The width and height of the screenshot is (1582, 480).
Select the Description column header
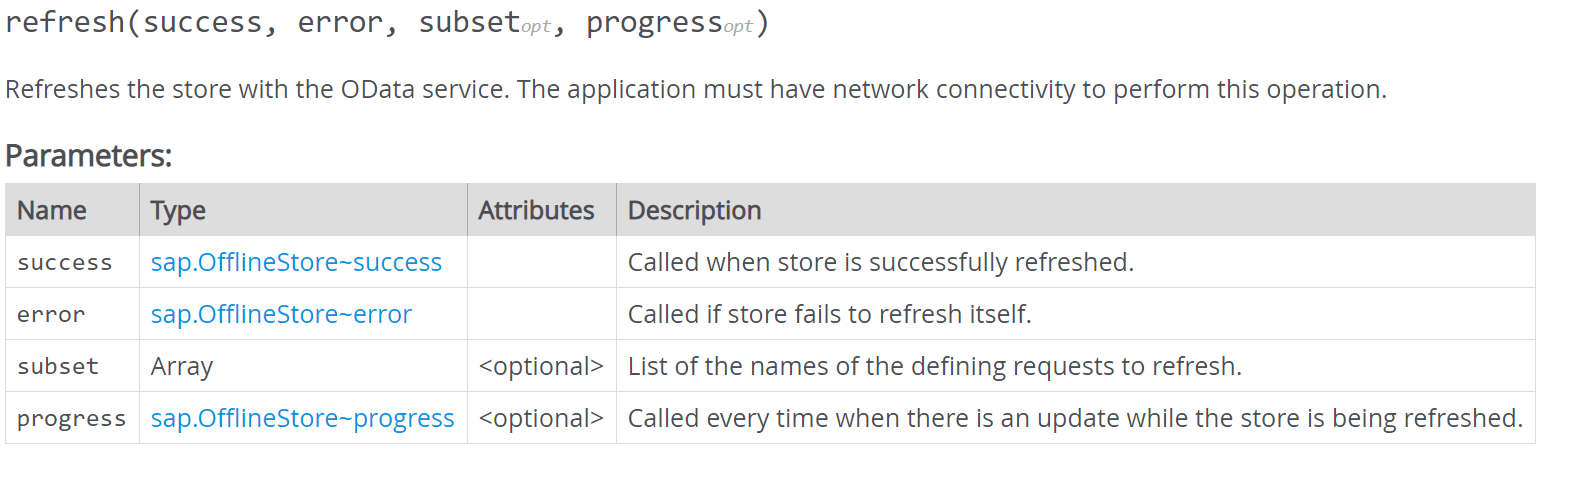(x=694, y=210)
